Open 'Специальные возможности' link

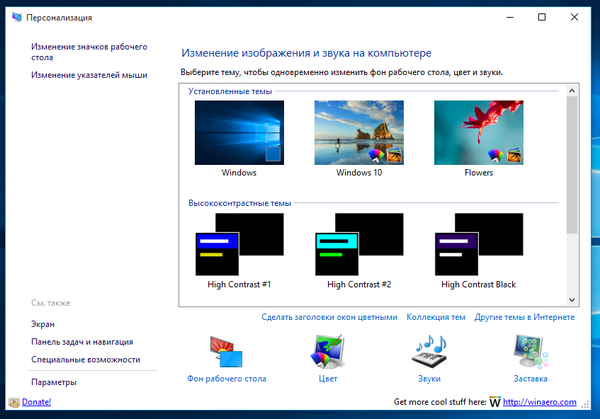pyautogui.click(x=86, y=360)
